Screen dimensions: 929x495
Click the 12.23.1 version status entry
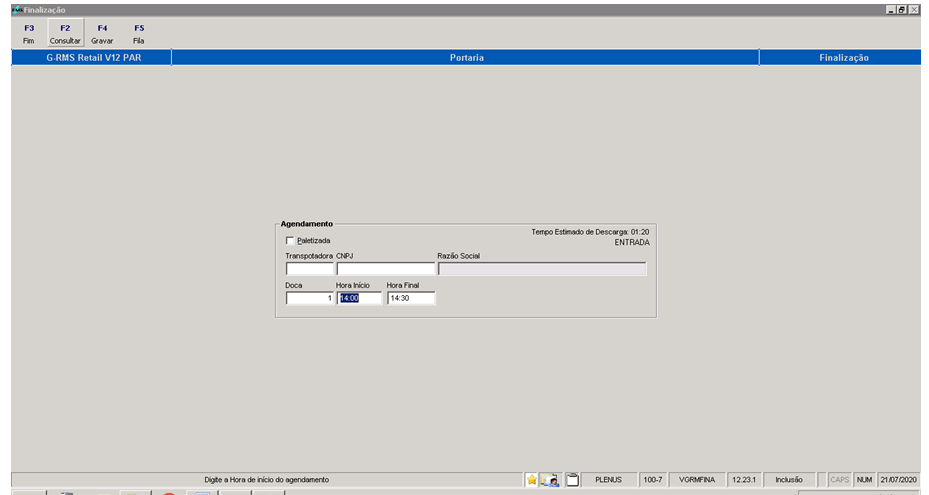tap(744, 480)
